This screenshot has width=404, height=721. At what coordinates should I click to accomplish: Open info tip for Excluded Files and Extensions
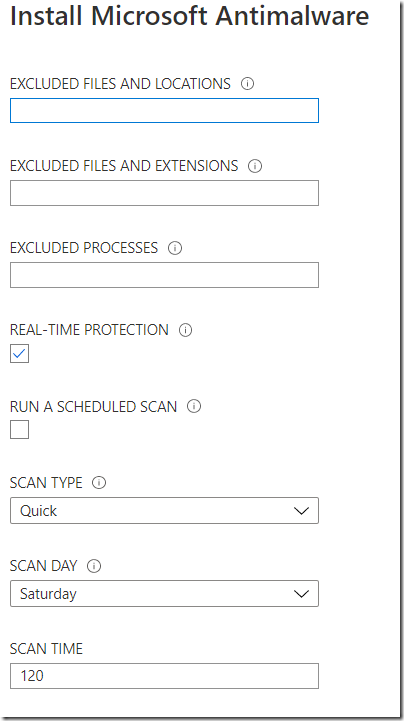point(255,166)
